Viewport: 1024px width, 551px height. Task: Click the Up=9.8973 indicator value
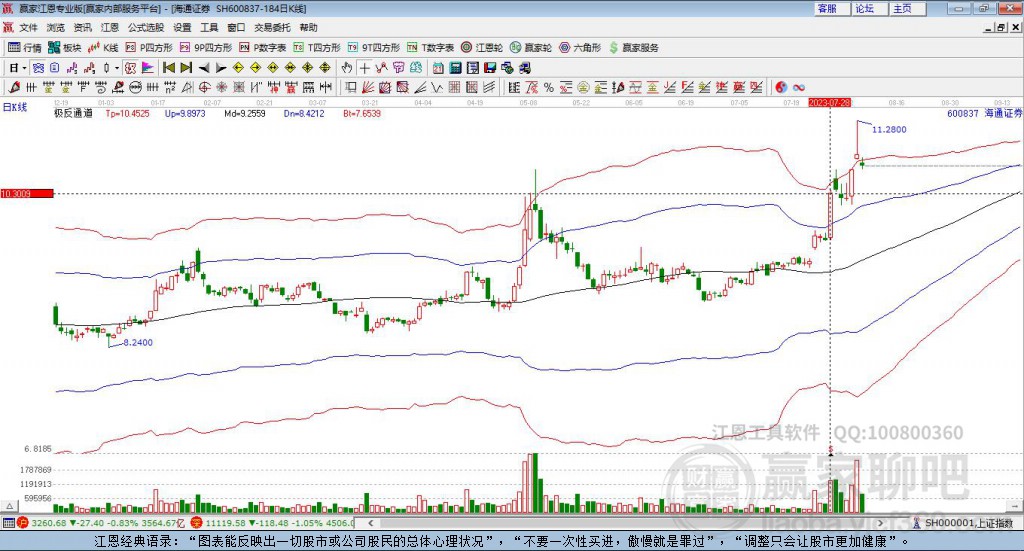(x=185, y=113)
